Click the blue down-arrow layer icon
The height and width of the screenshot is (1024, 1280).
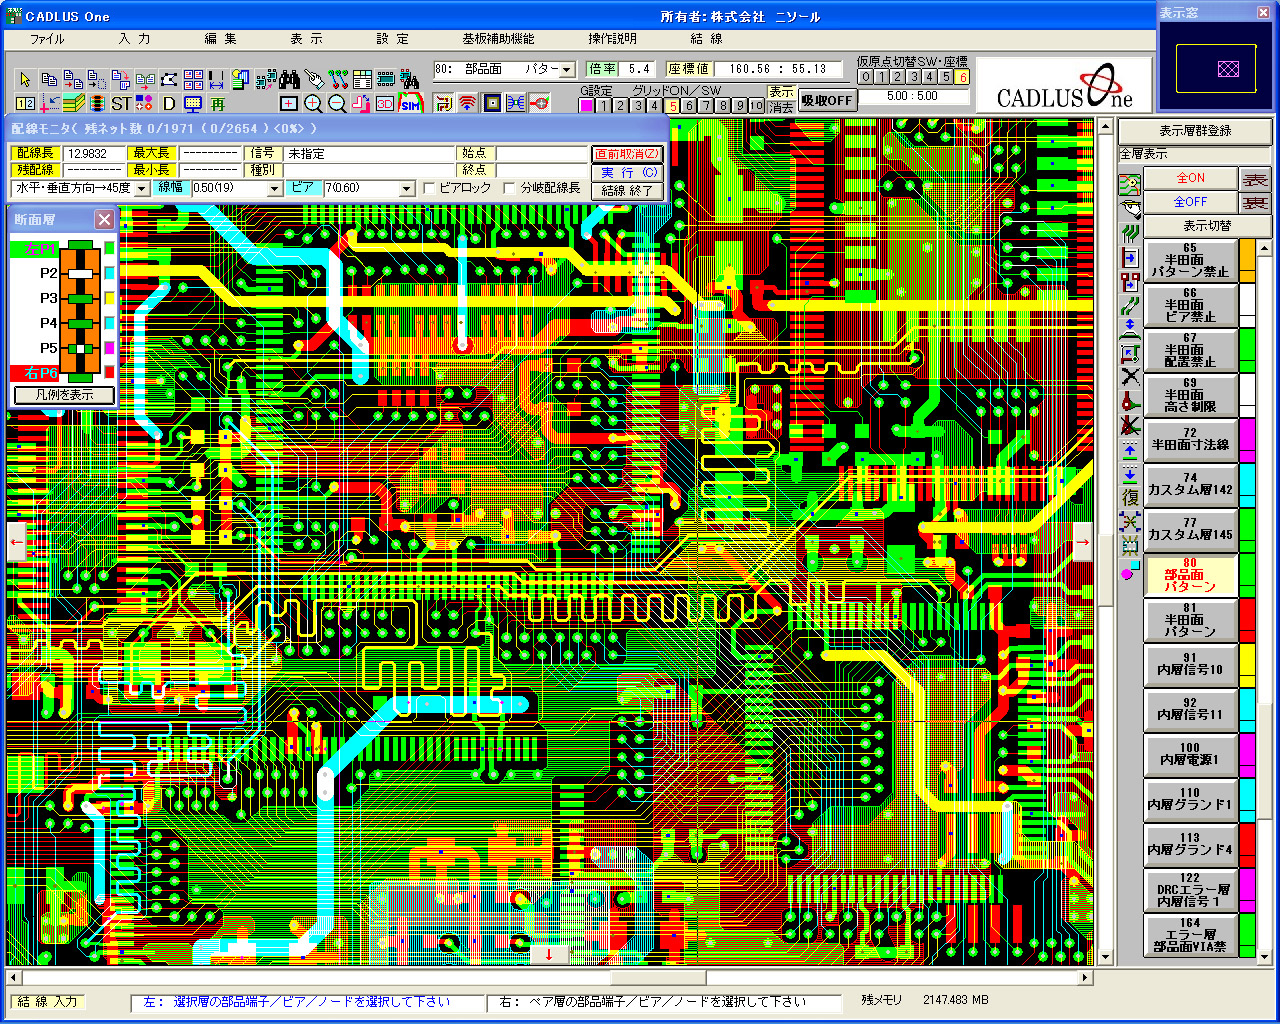coord(1129,474)
